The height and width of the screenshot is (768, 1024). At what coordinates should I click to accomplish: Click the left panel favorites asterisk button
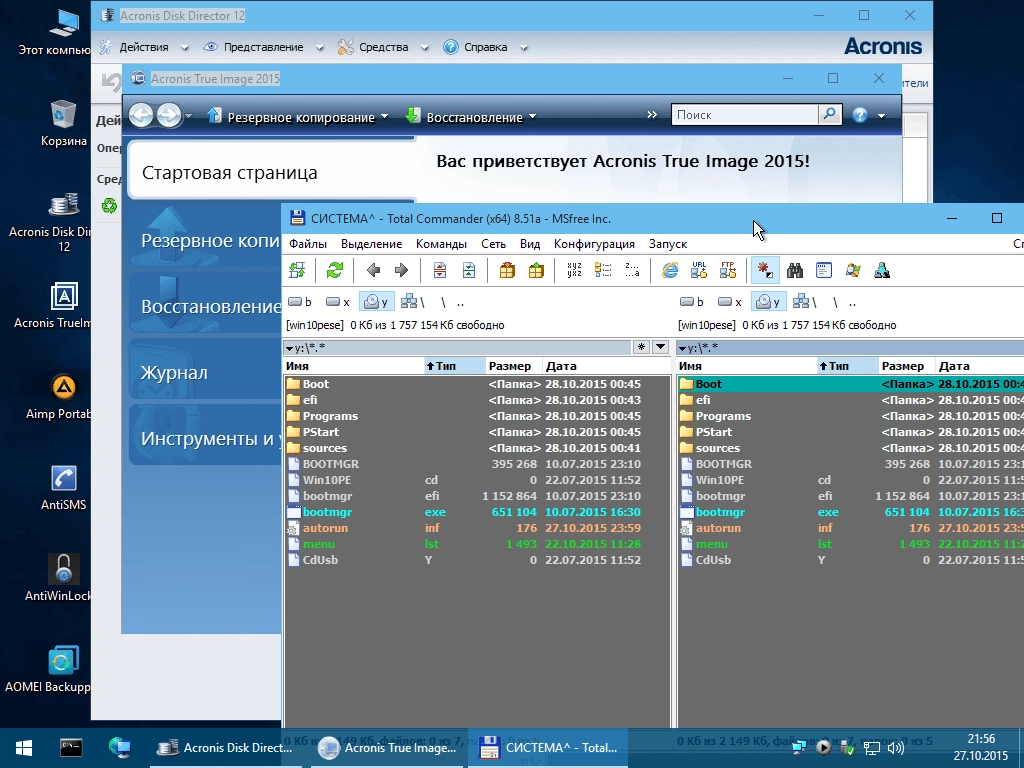point(641,347)
